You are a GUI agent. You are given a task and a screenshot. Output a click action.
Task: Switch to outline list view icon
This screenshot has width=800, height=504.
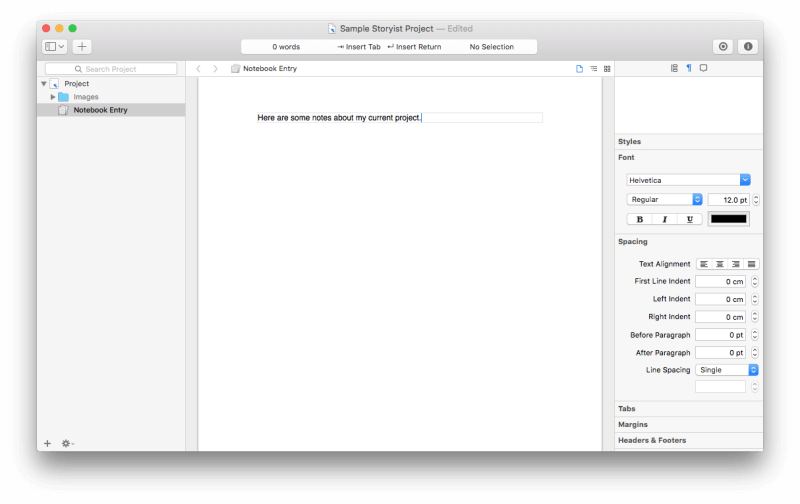coord(593,68)
